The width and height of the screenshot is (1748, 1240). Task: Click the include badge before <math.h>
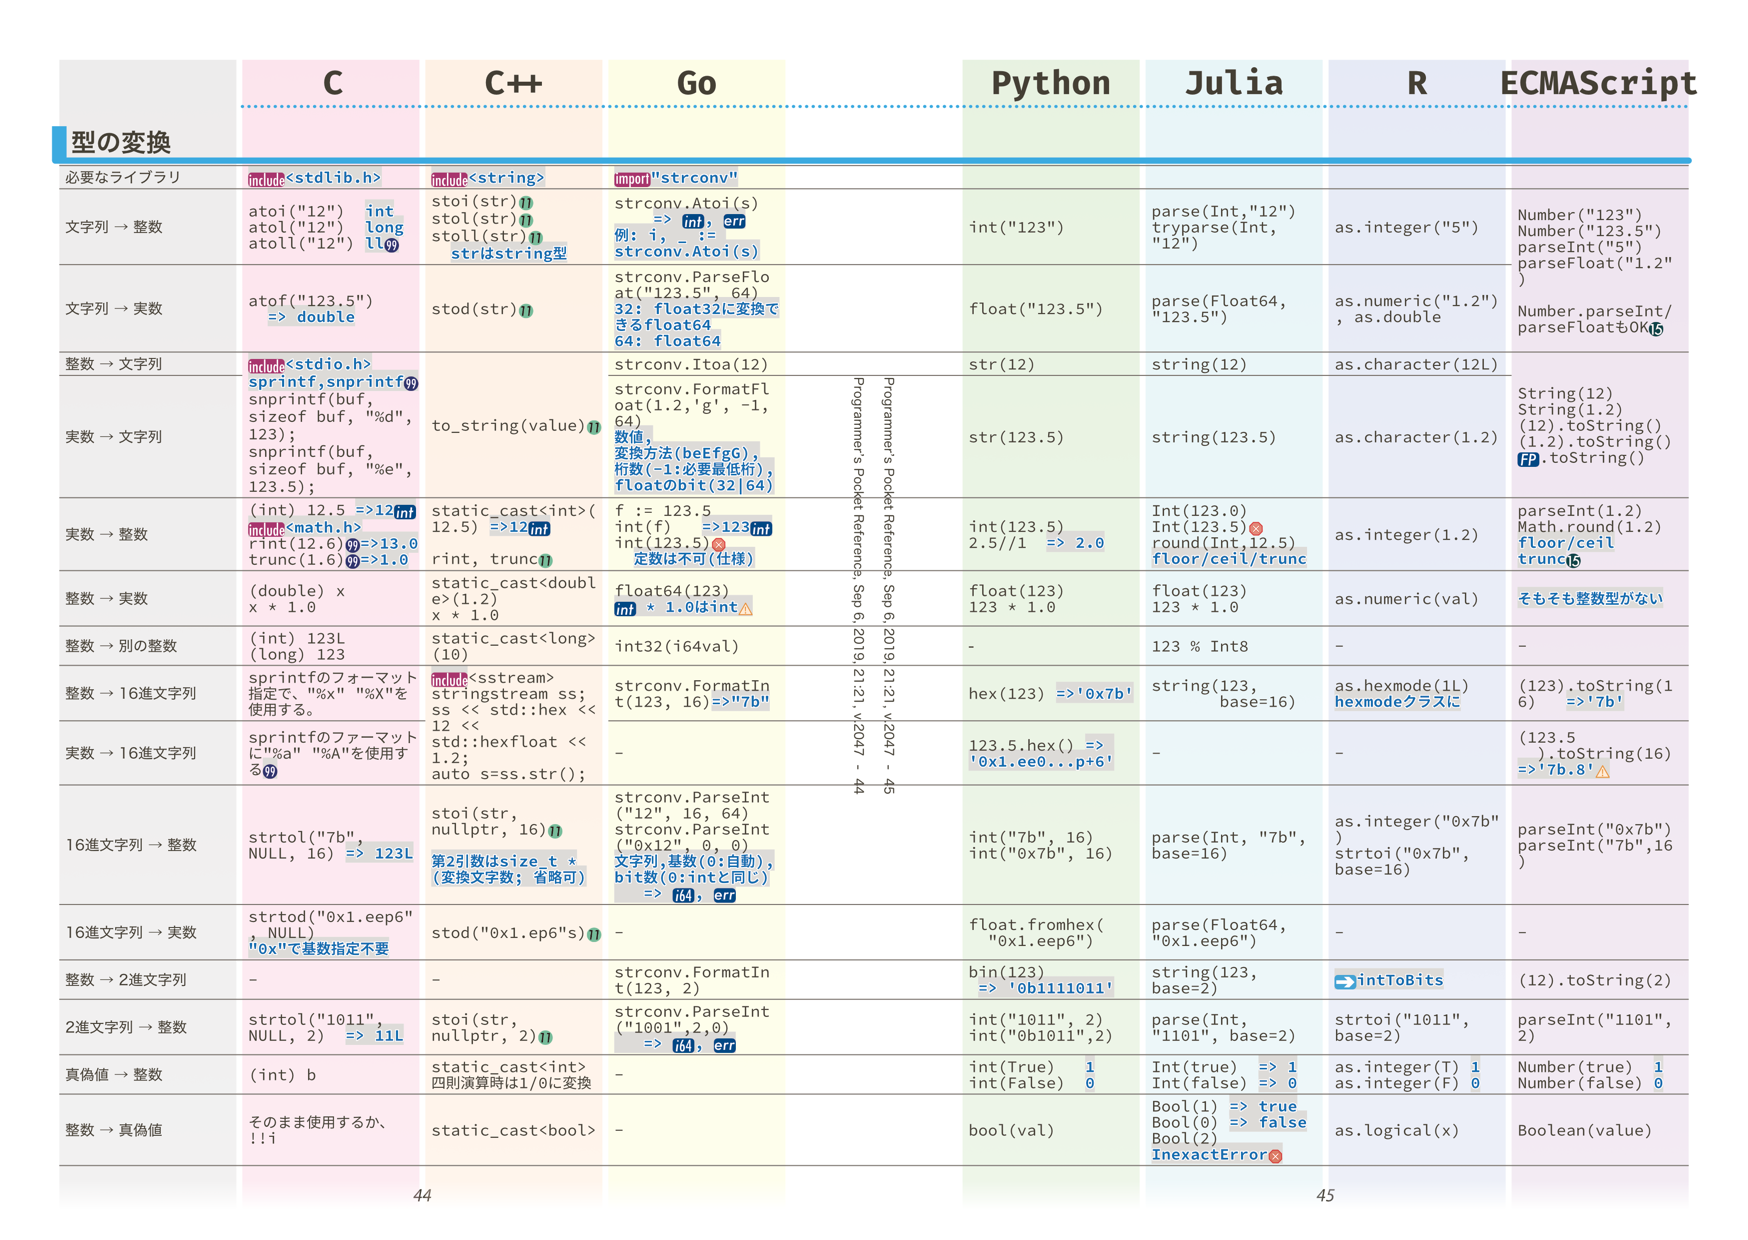(x=266, y=529)
